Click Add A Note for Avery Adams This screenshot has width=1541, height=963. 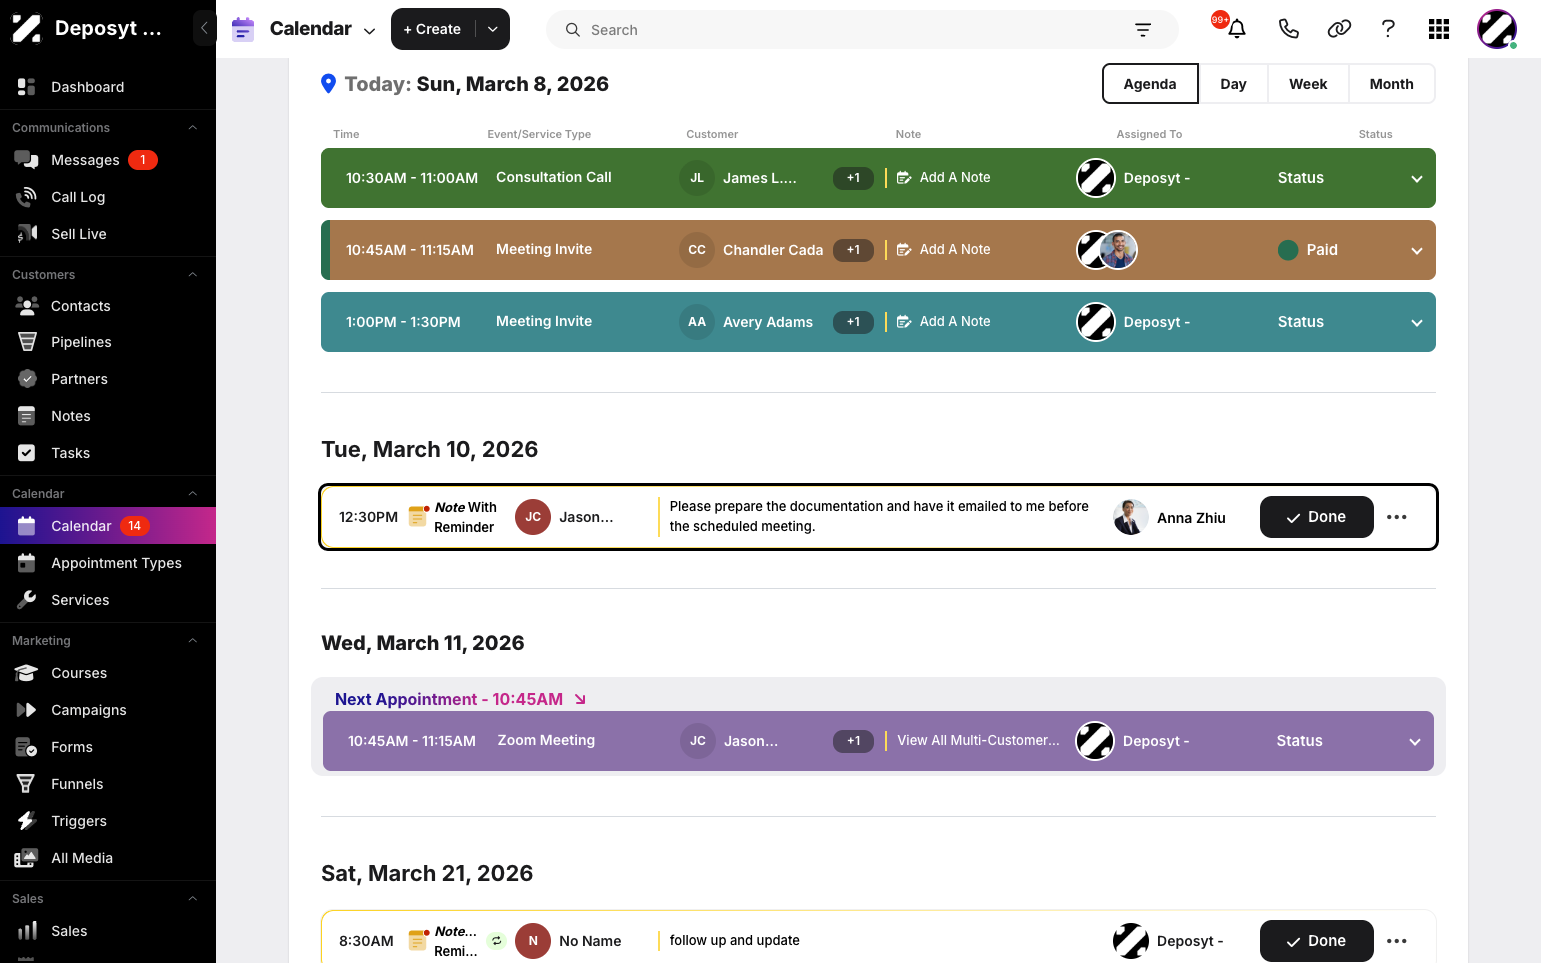pos(943,322)
